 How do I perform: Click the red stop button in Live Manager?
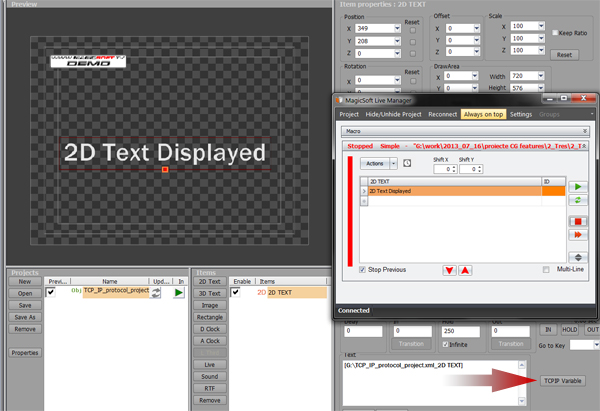pos(578,222)
